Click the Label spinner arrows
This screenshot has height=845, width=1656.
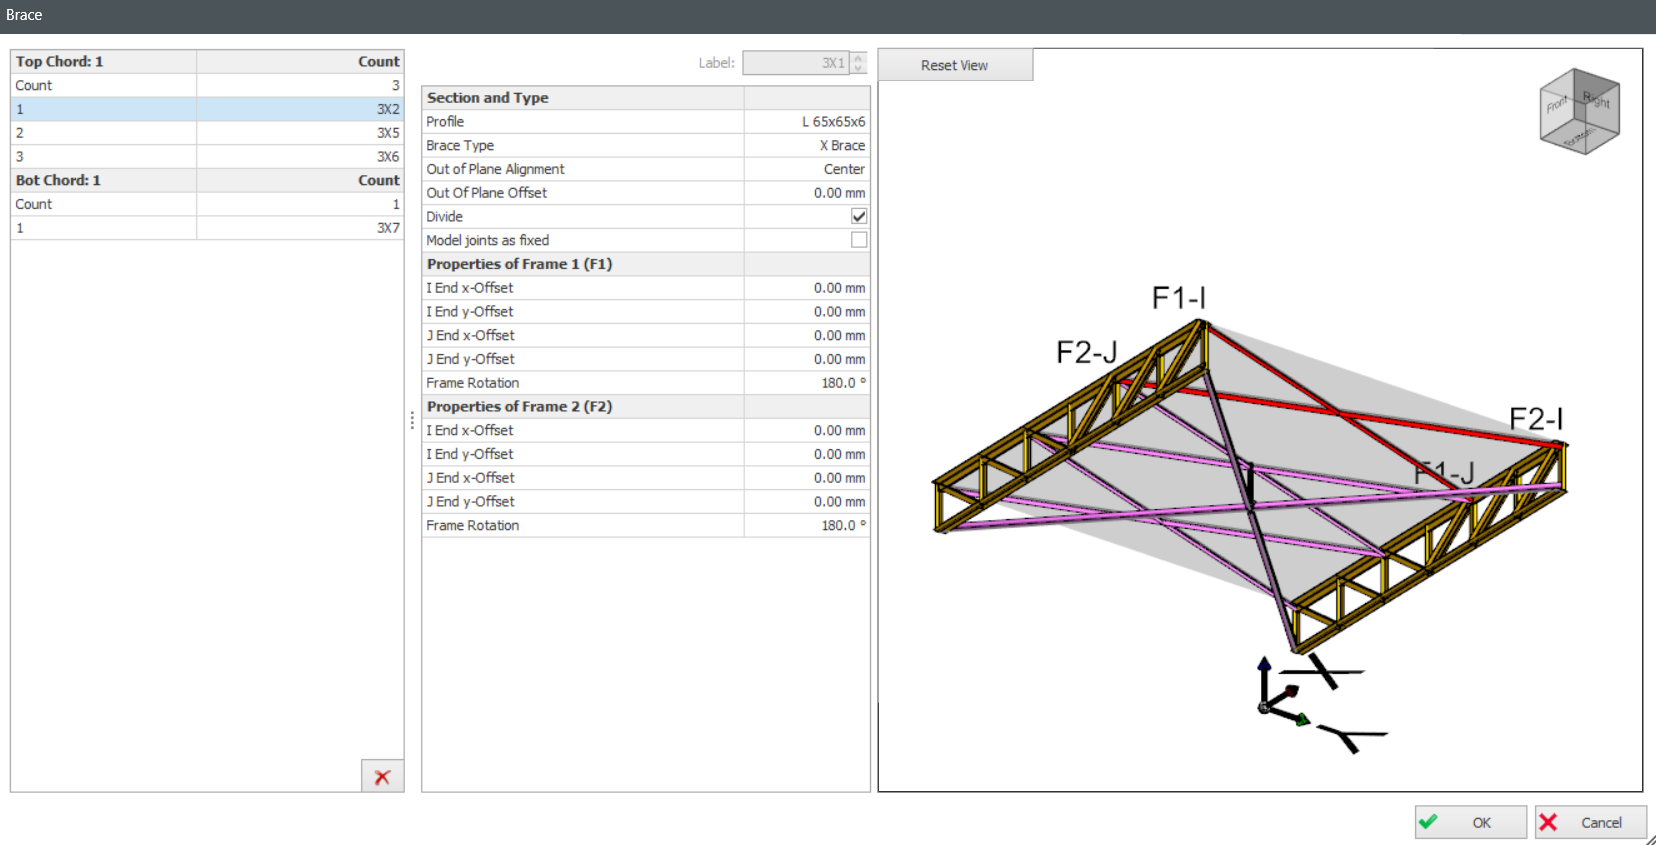tap(858, 63)
